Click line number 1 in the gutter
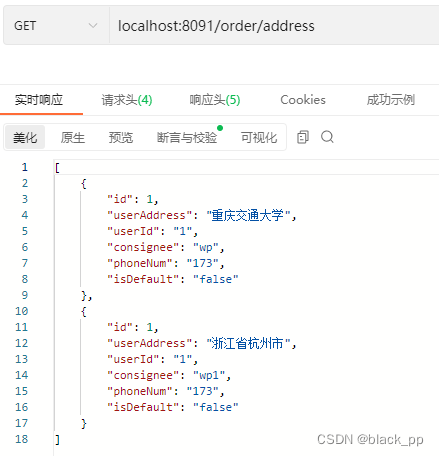The height and width of the screenshot is (456, 439). coord(25,167)
